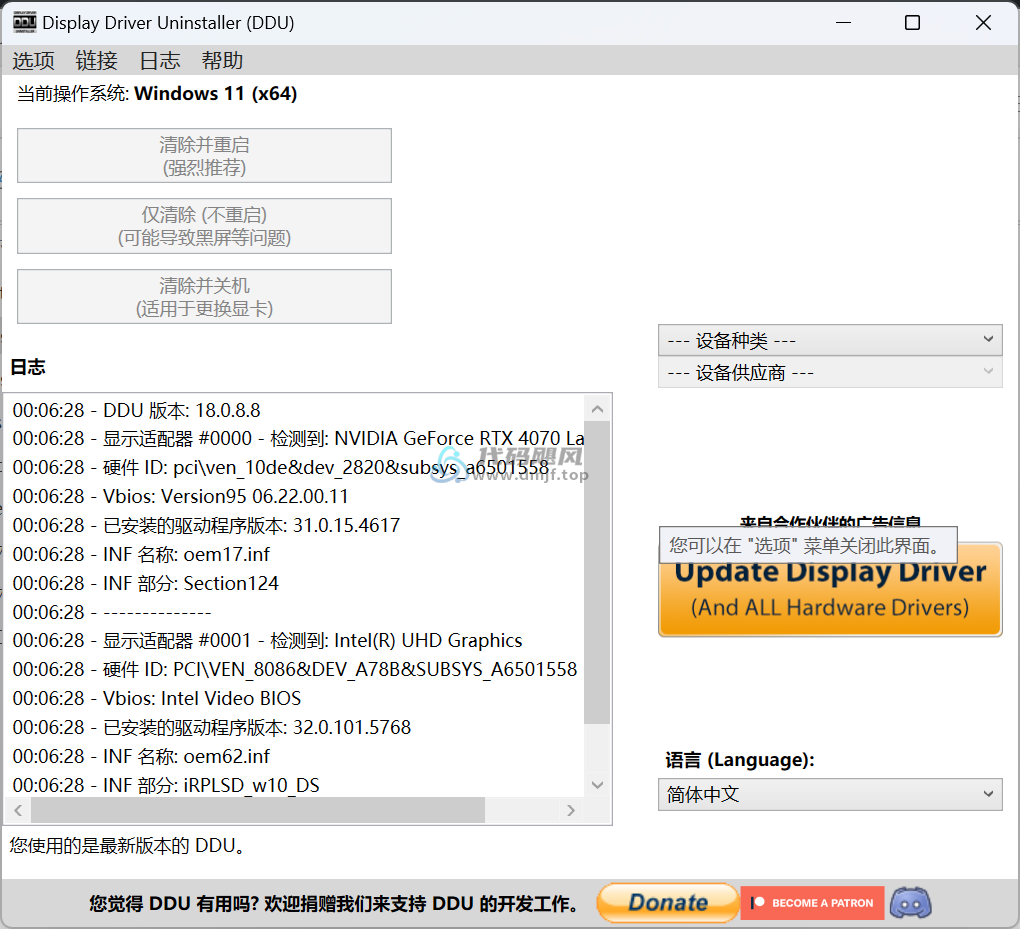This screenshot has height=929, width=1020.
Task: Select log line INF 部分: Section124
Action: click(146, 584)
